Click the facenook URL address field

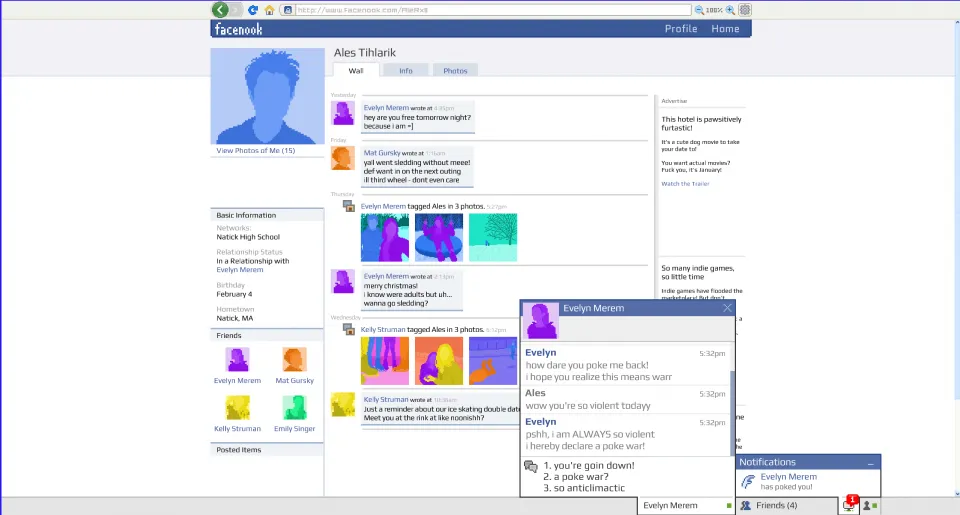point(493,10)
